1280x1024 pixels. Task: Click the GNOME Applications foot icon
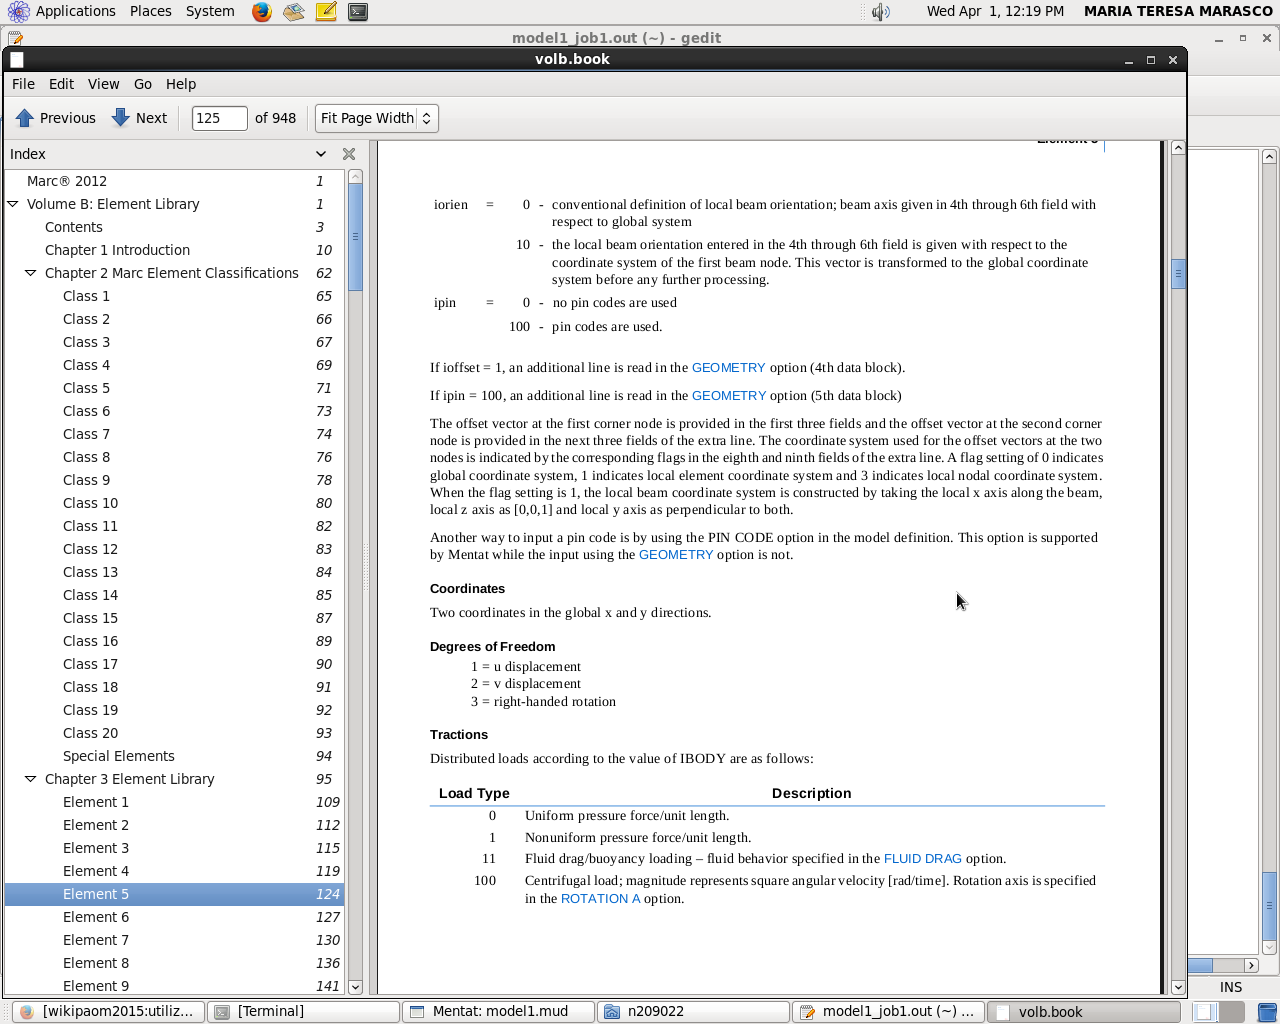18,12
